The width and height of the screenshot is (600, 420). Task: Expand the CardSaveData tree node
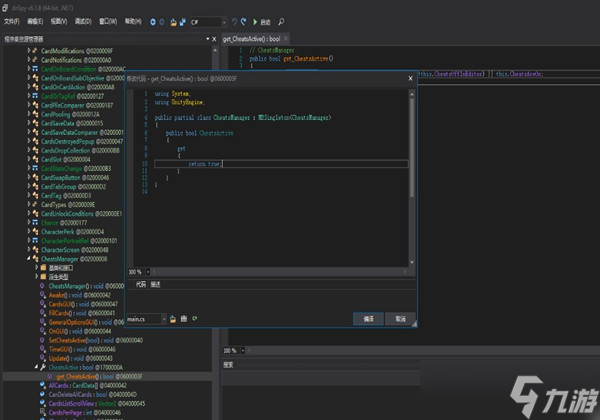[x=29, y=123]
